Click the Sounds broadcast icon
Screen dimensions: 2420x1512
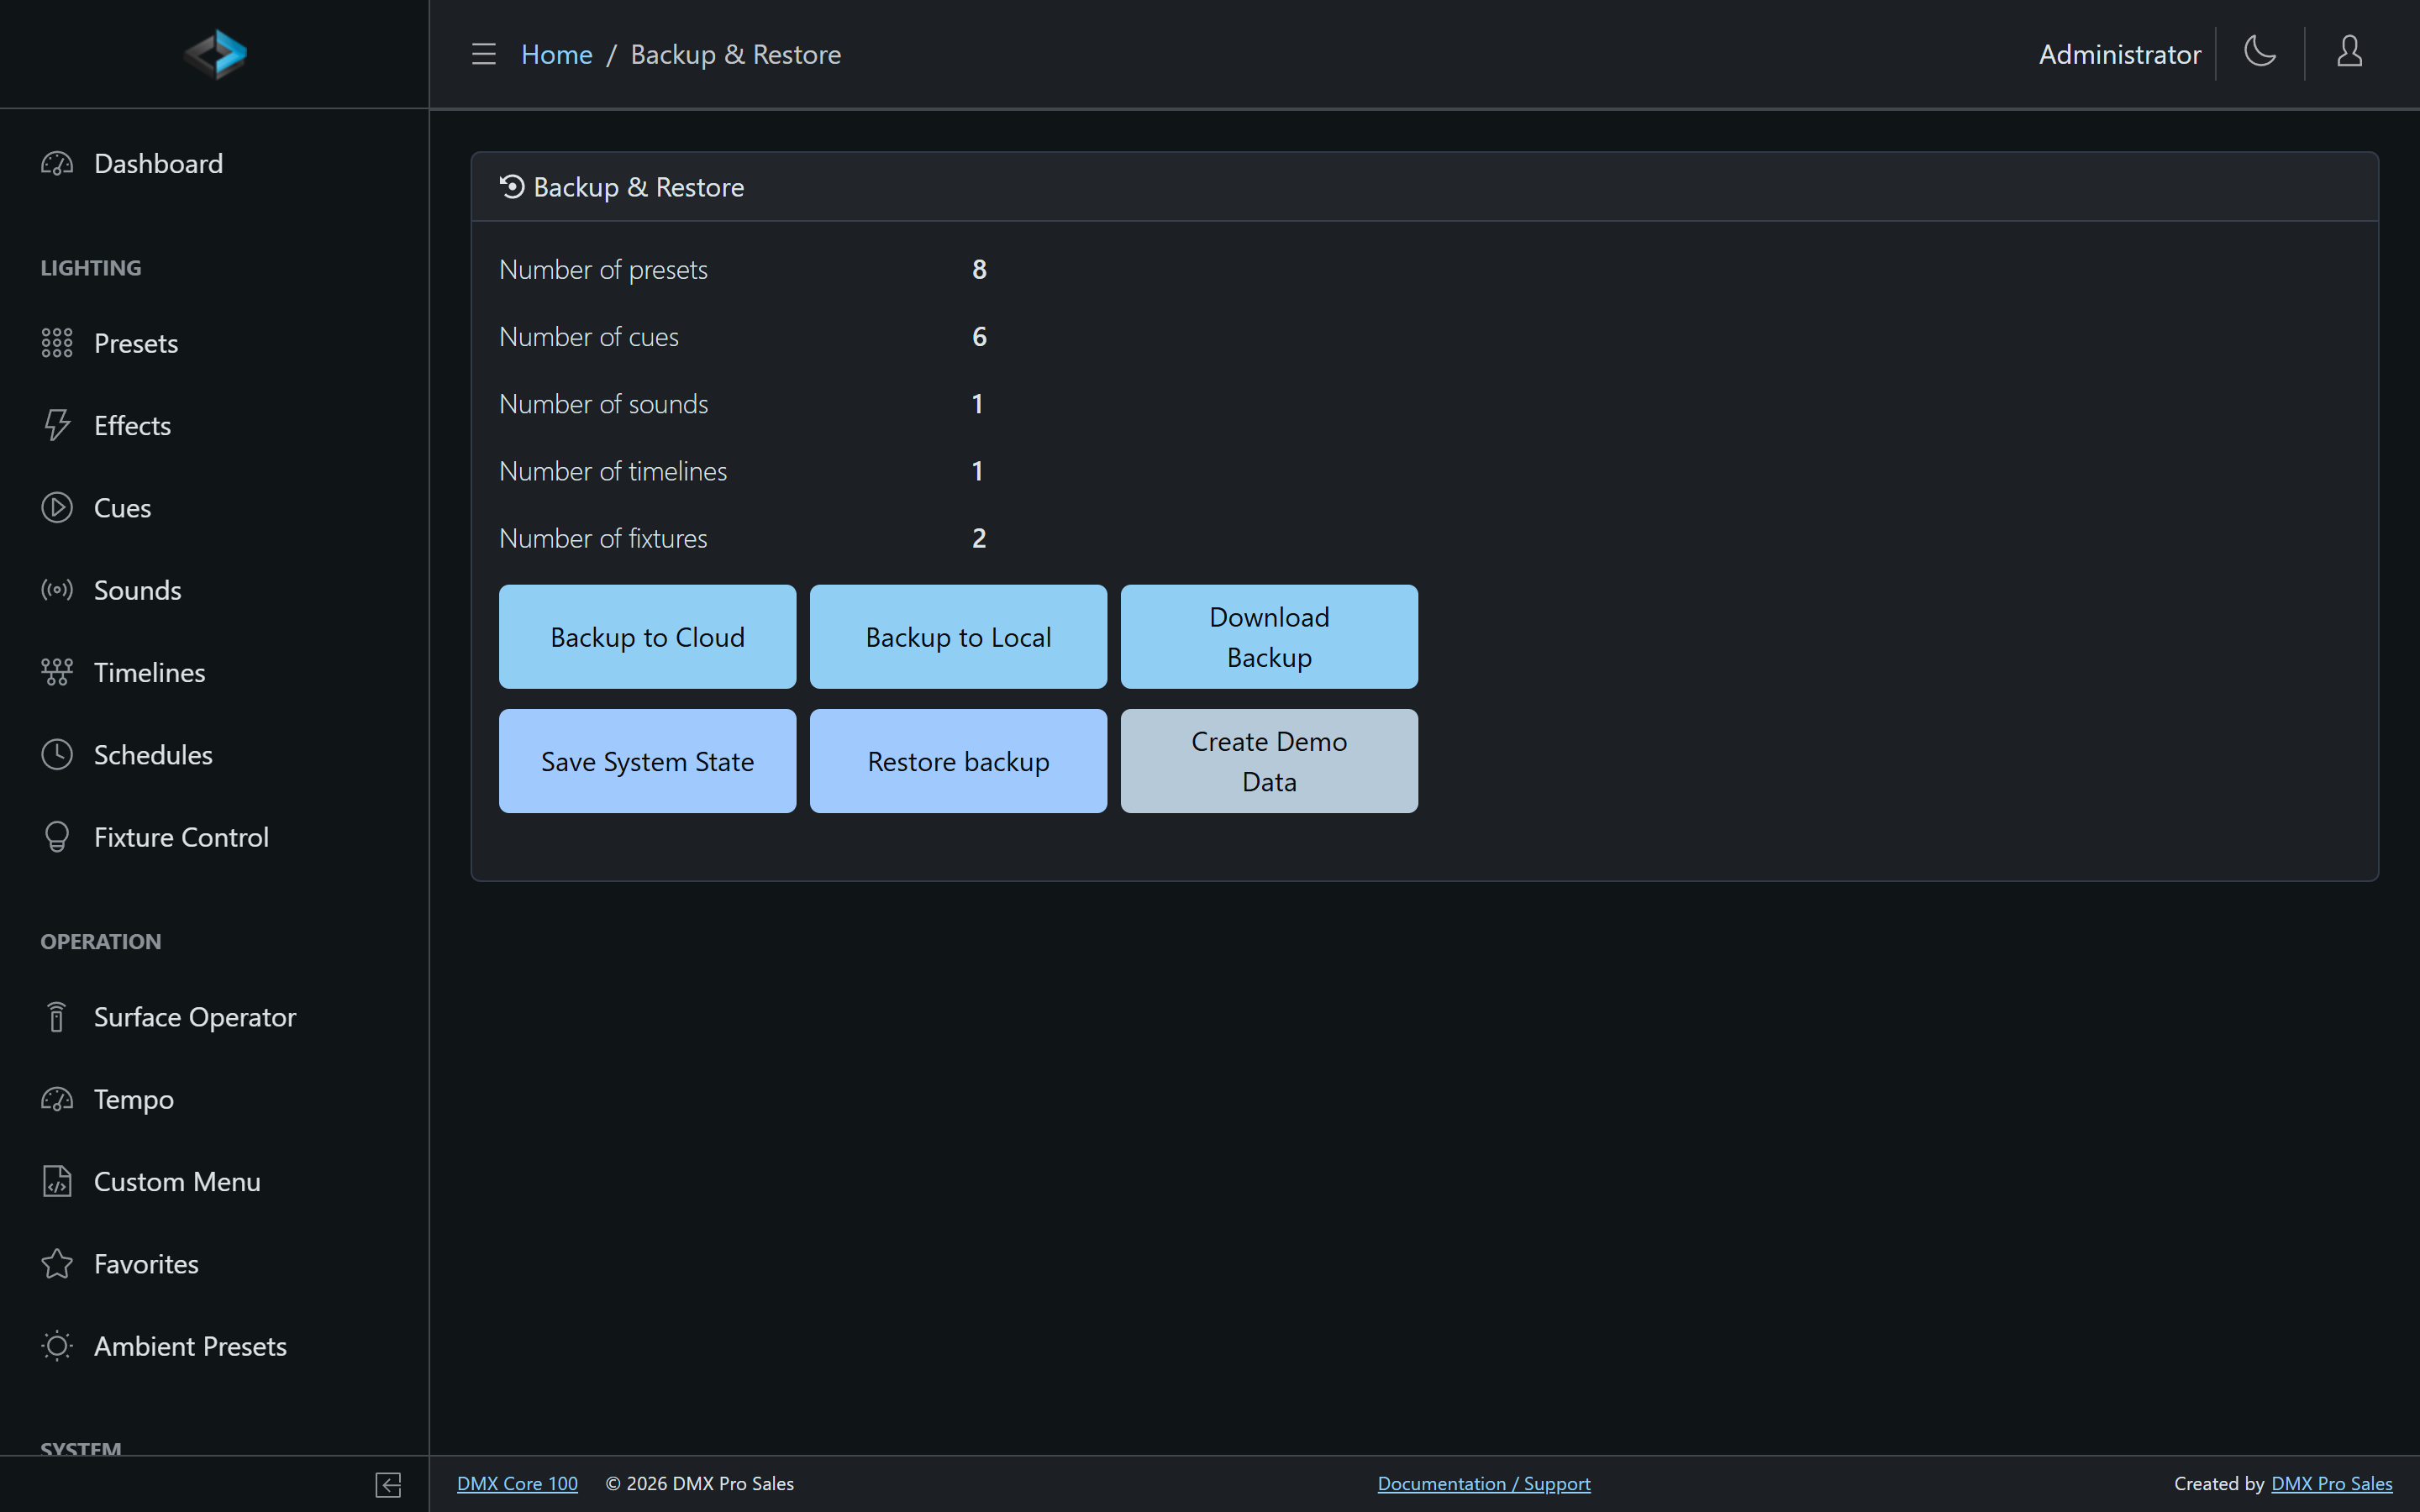(57, 590)
